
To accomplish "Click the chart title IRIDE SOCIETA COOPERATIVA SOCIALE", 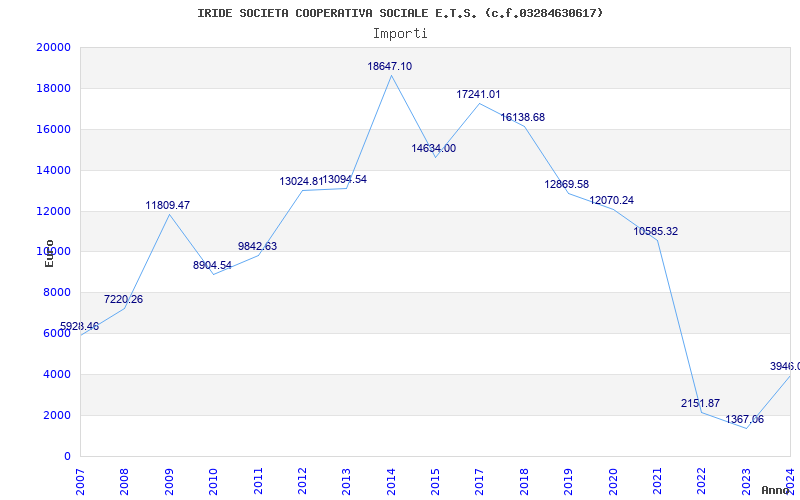I will click(400, 13).
